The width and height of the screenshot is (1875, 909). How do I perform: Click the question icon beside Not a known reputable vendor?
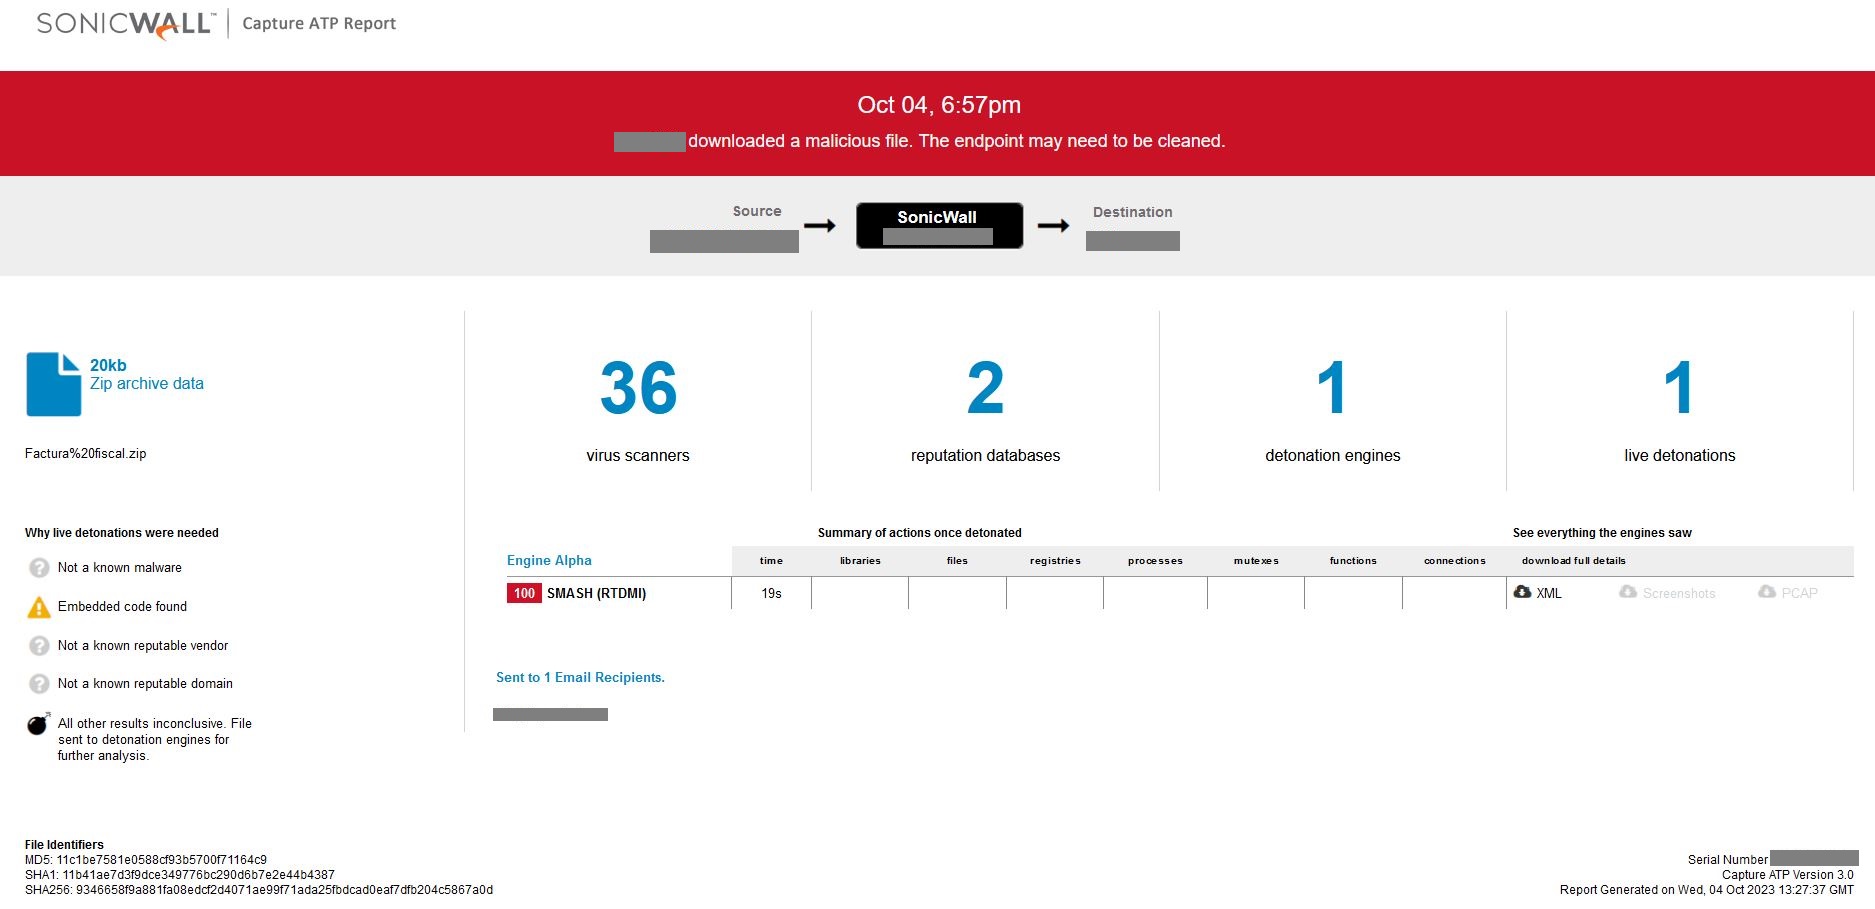[x=39, y=646]
